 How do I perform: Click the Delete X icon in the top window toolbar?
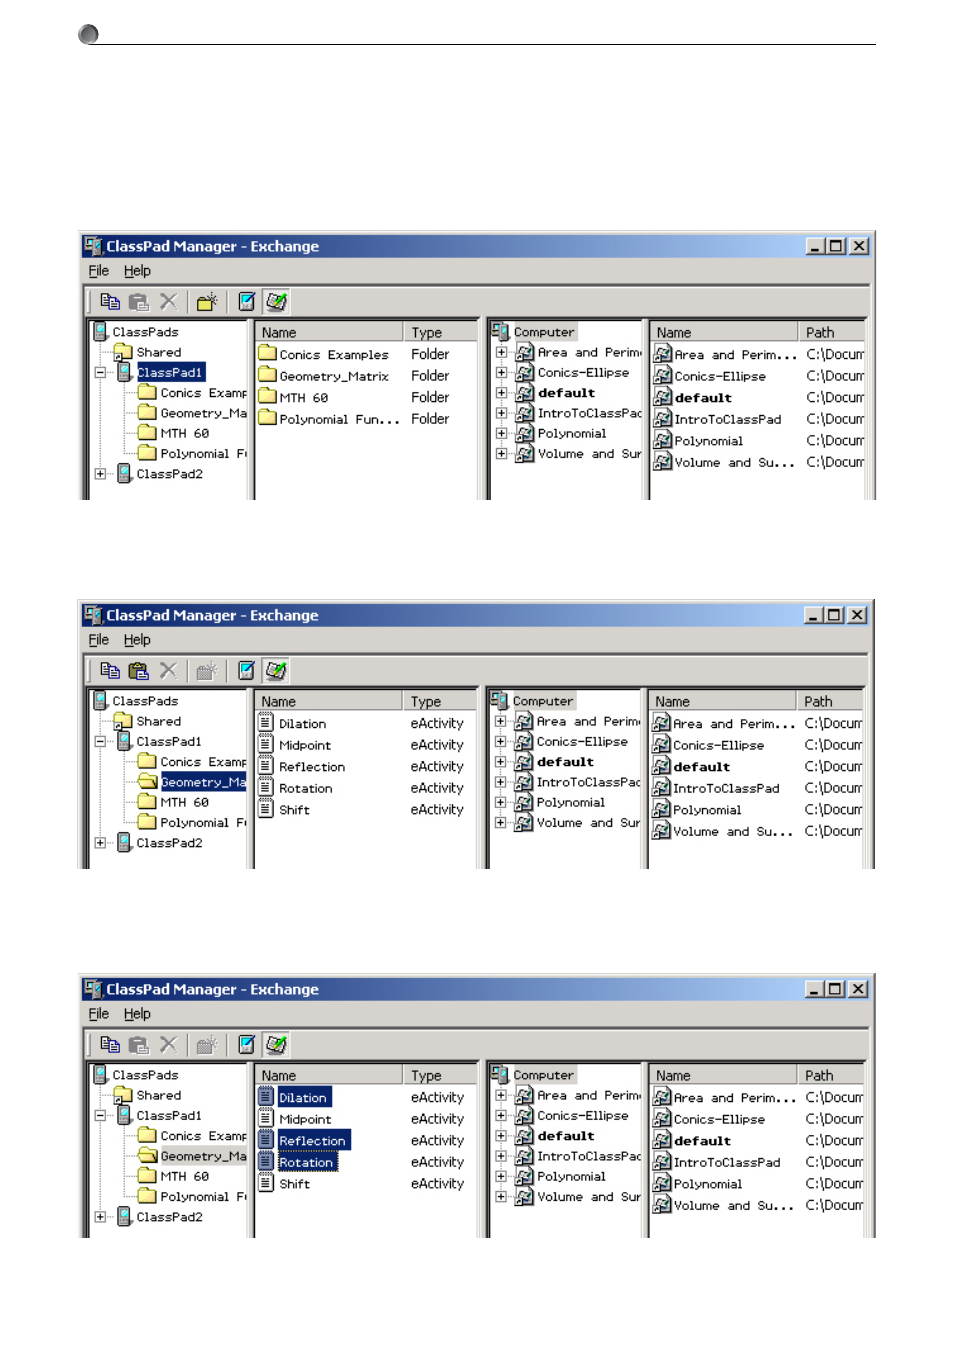[168, 301]
